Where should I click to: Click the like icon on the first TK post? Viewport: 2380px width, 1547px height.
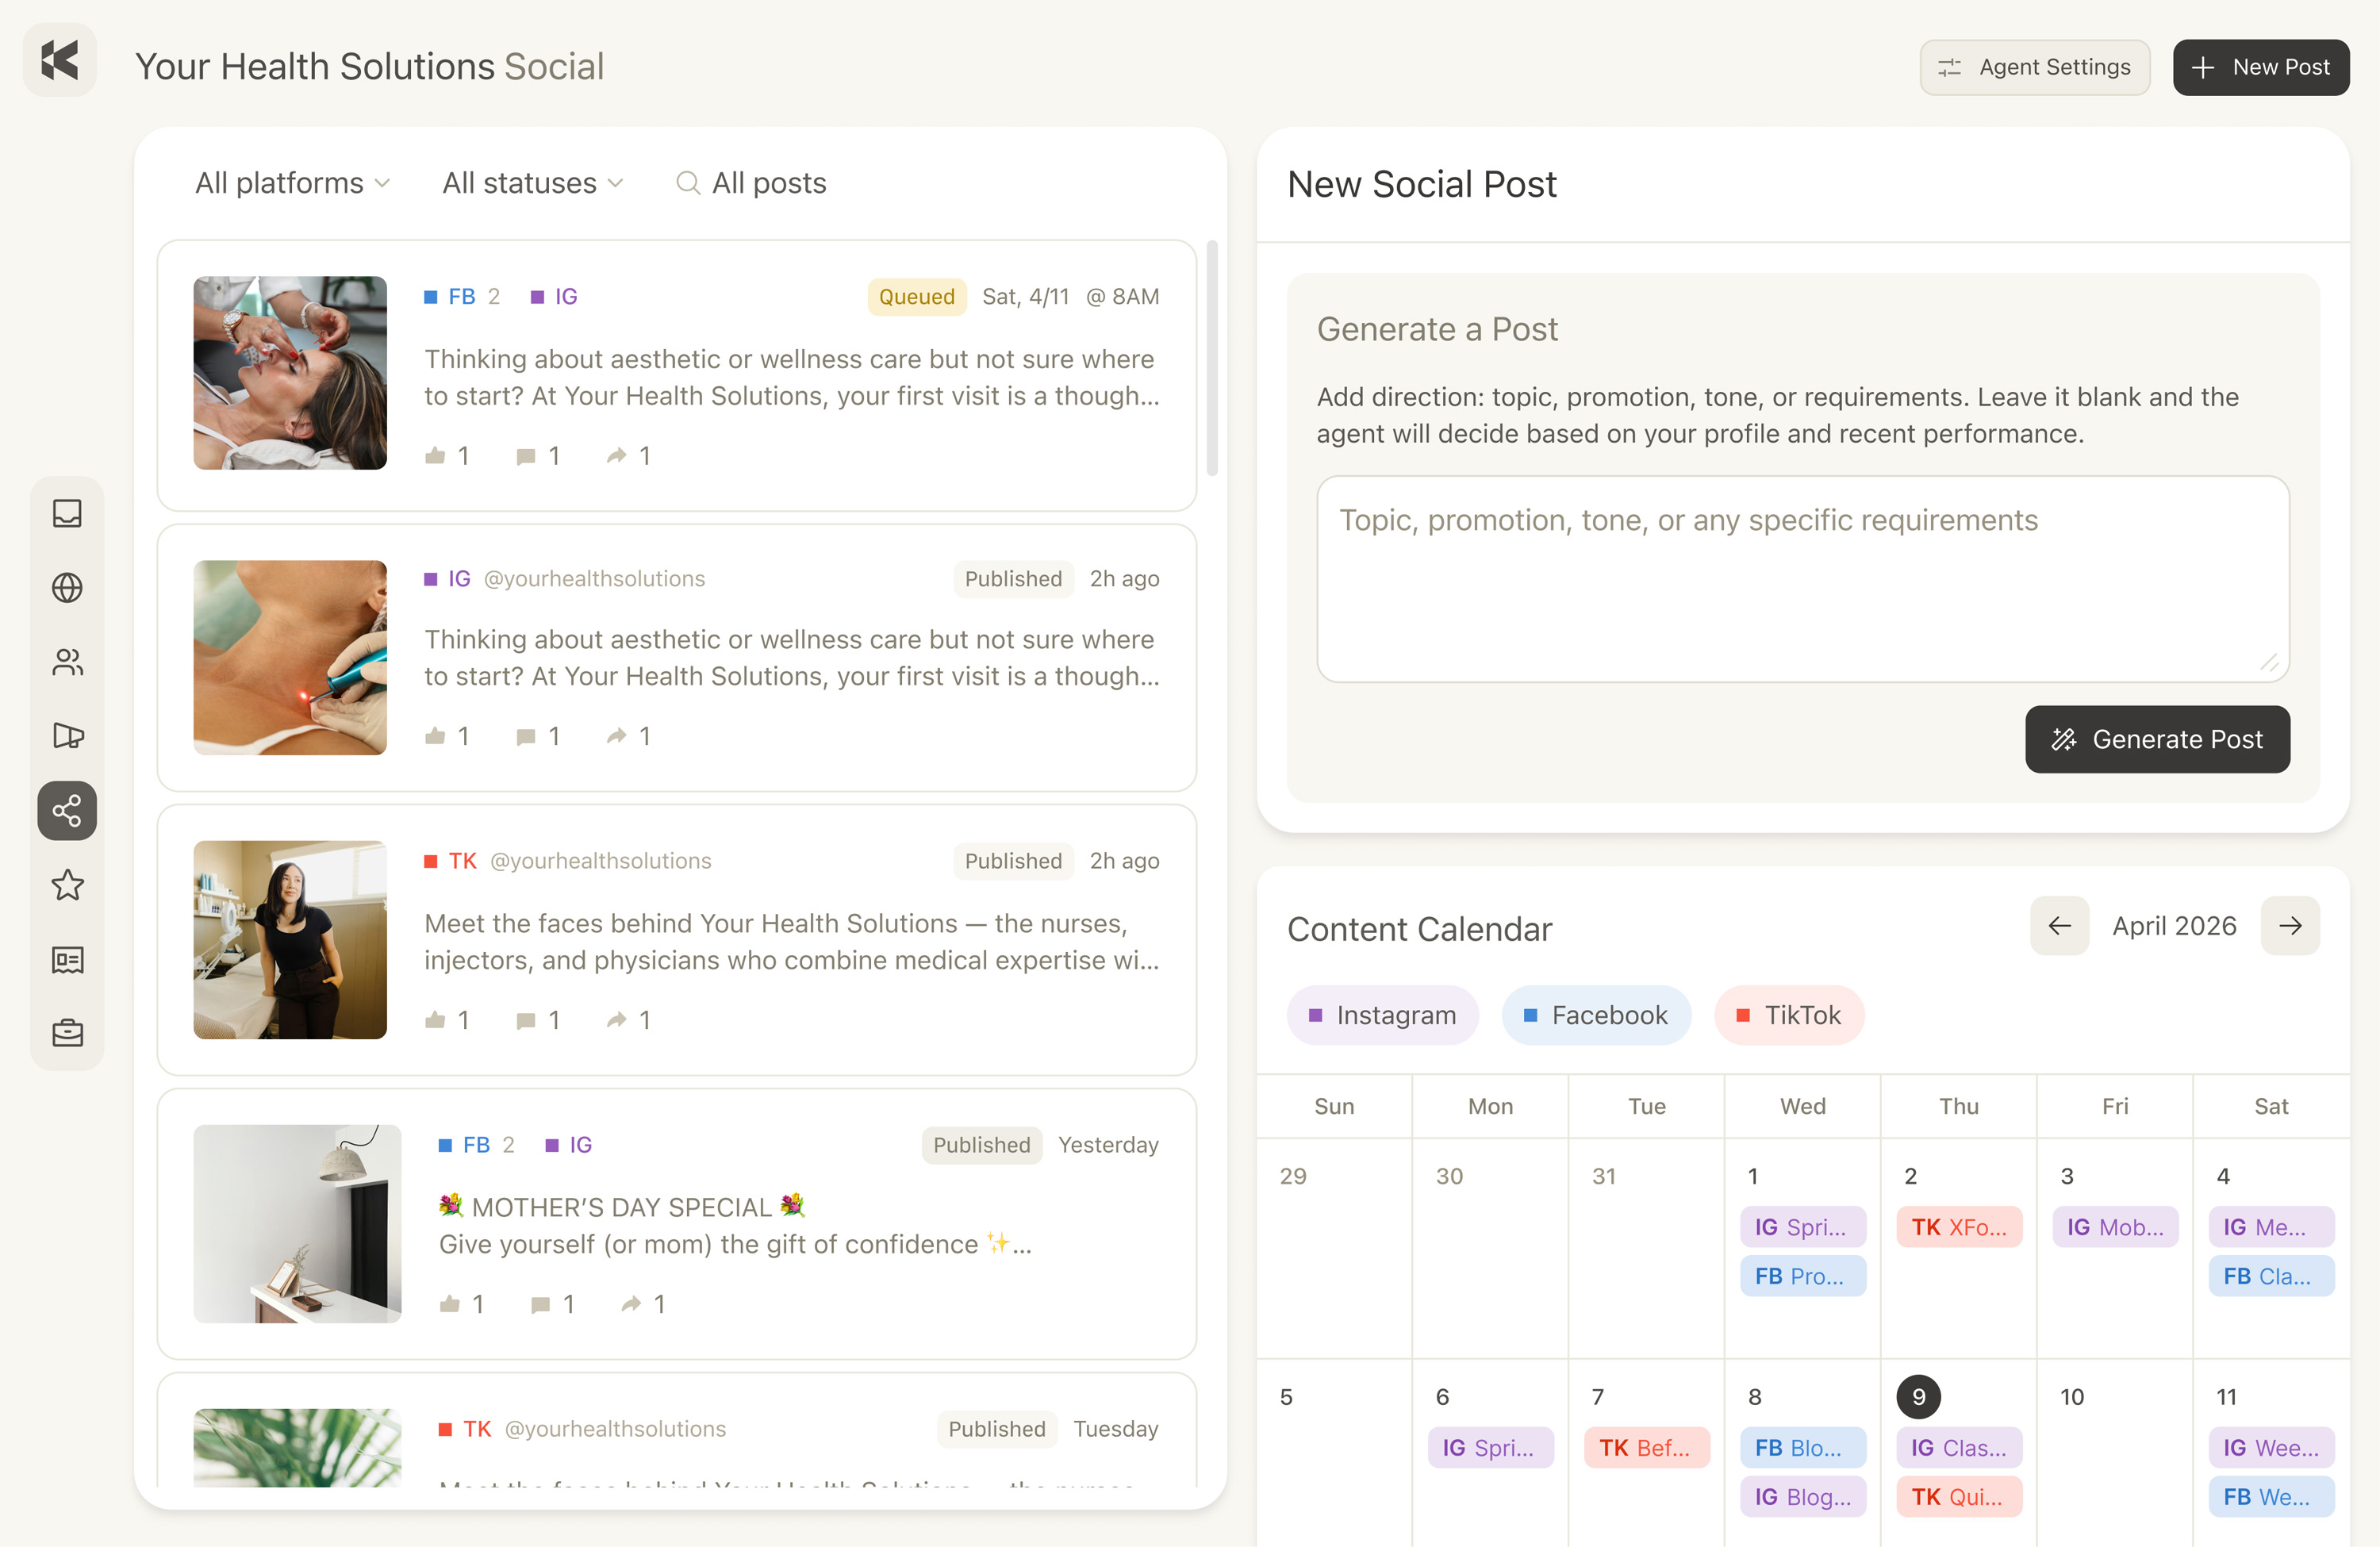[435, 1020]
